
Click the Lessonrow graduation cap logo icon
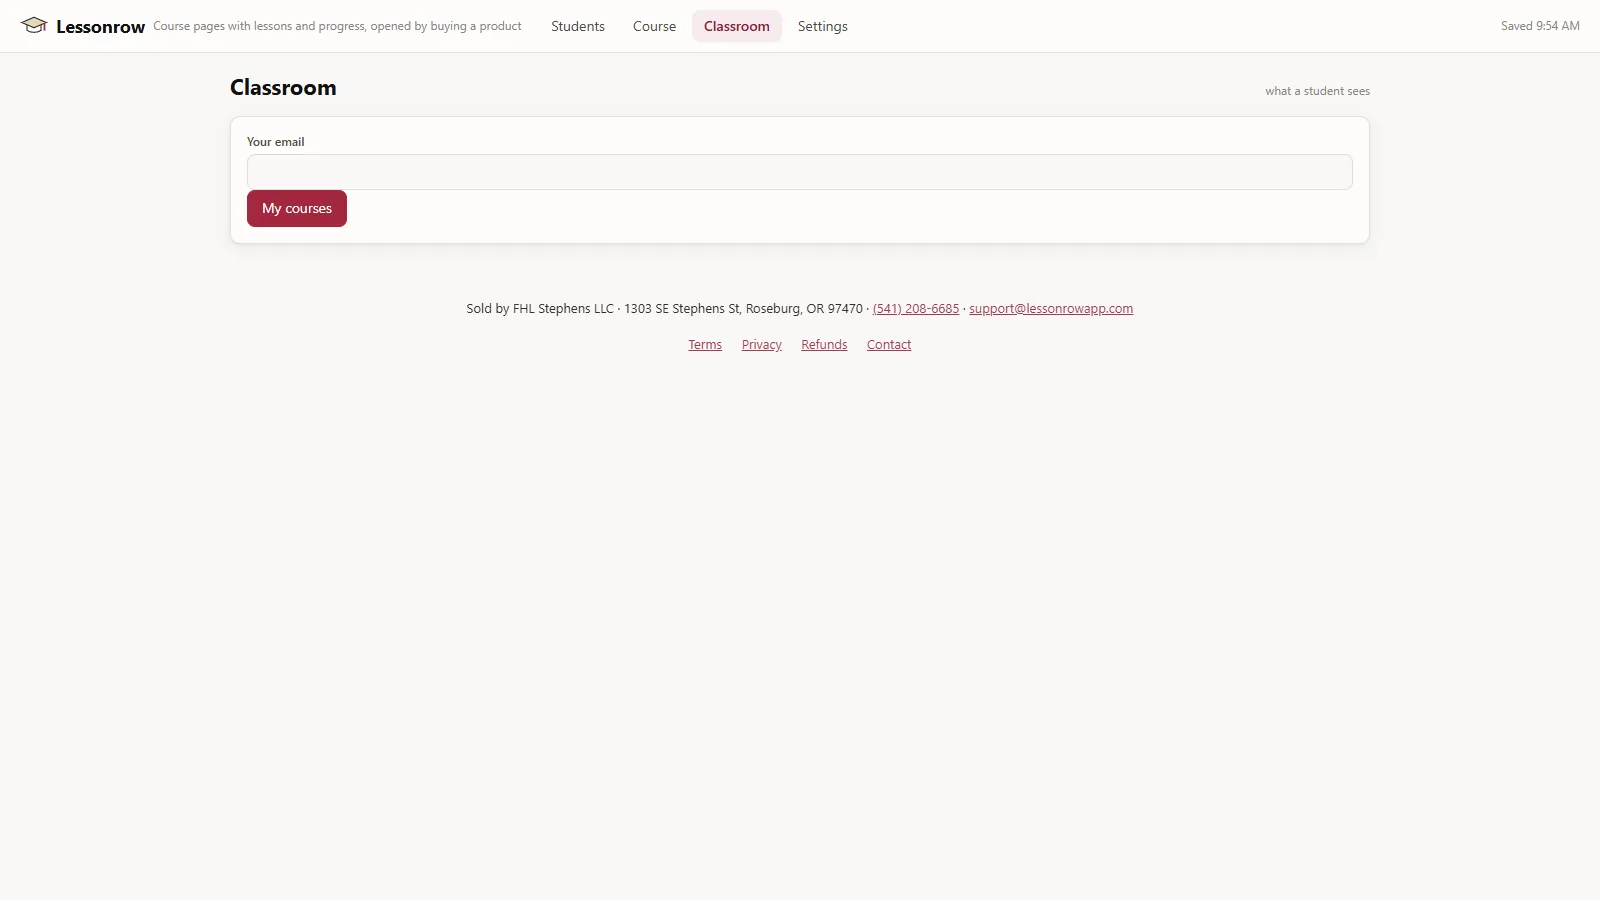(34, 26)
